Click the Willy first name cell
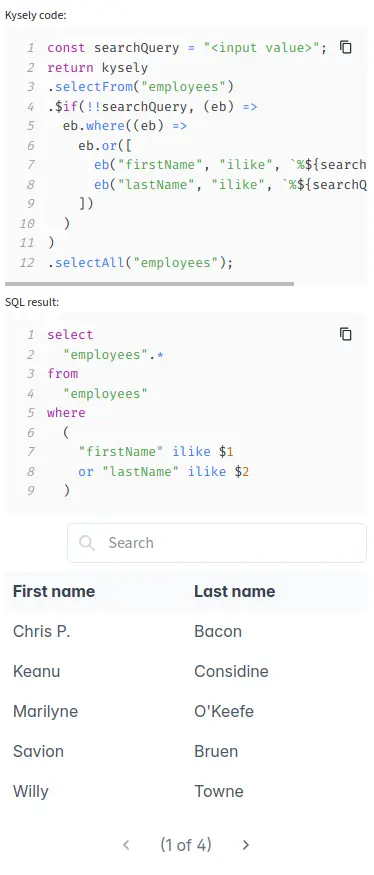 tap(31, 791)
